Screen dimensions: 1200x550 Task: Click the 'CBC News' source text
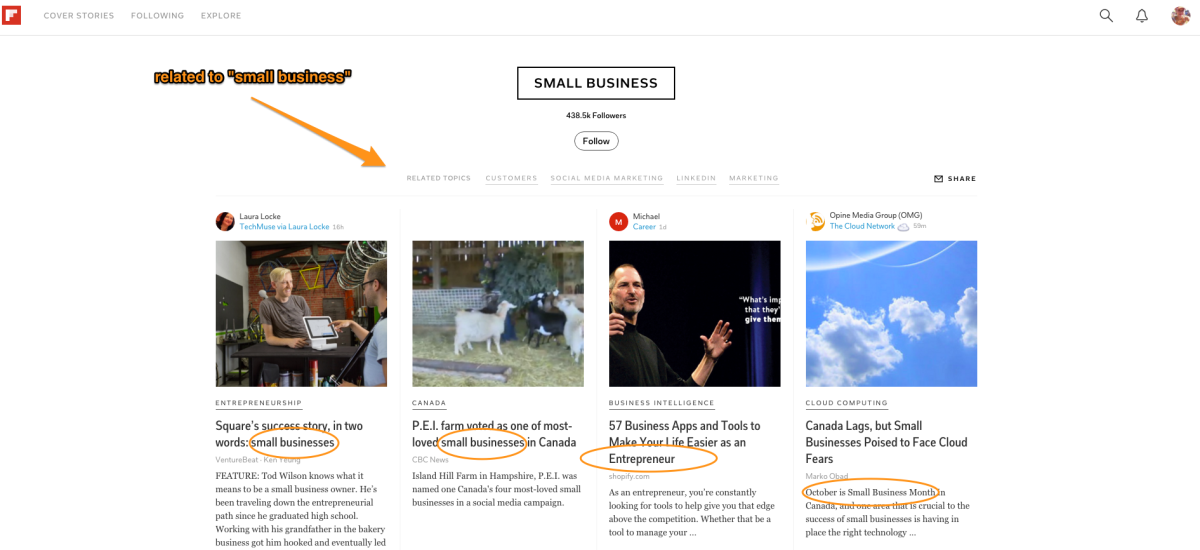[430, 460]
